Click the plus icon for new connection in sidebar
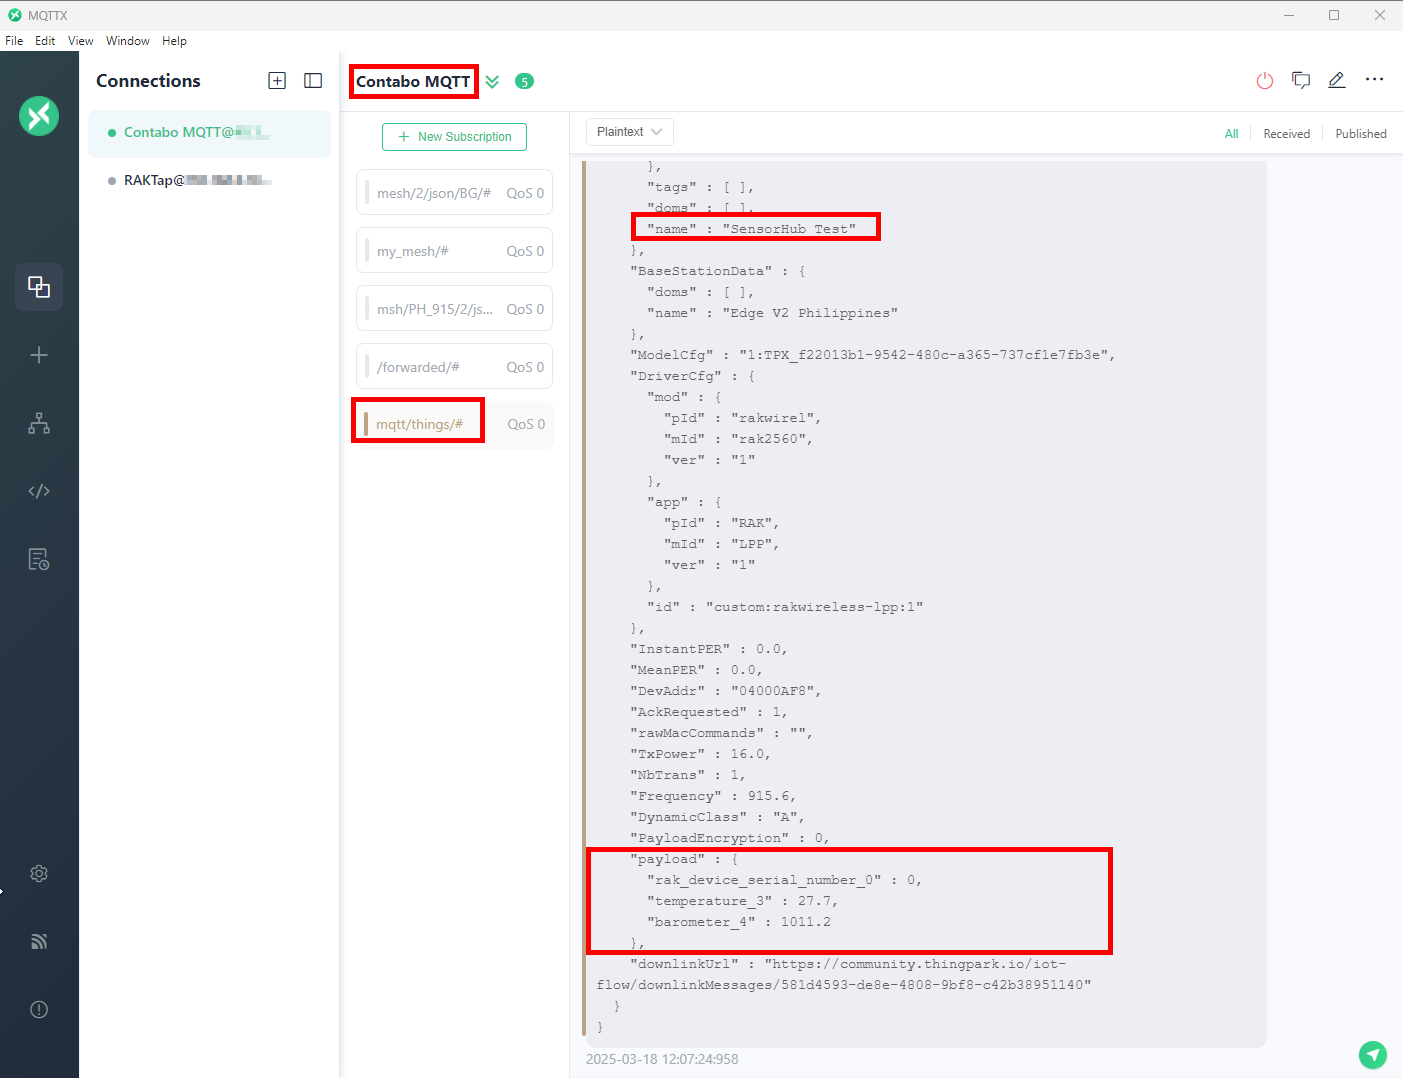The image size is (1403, 1078). 39,355
